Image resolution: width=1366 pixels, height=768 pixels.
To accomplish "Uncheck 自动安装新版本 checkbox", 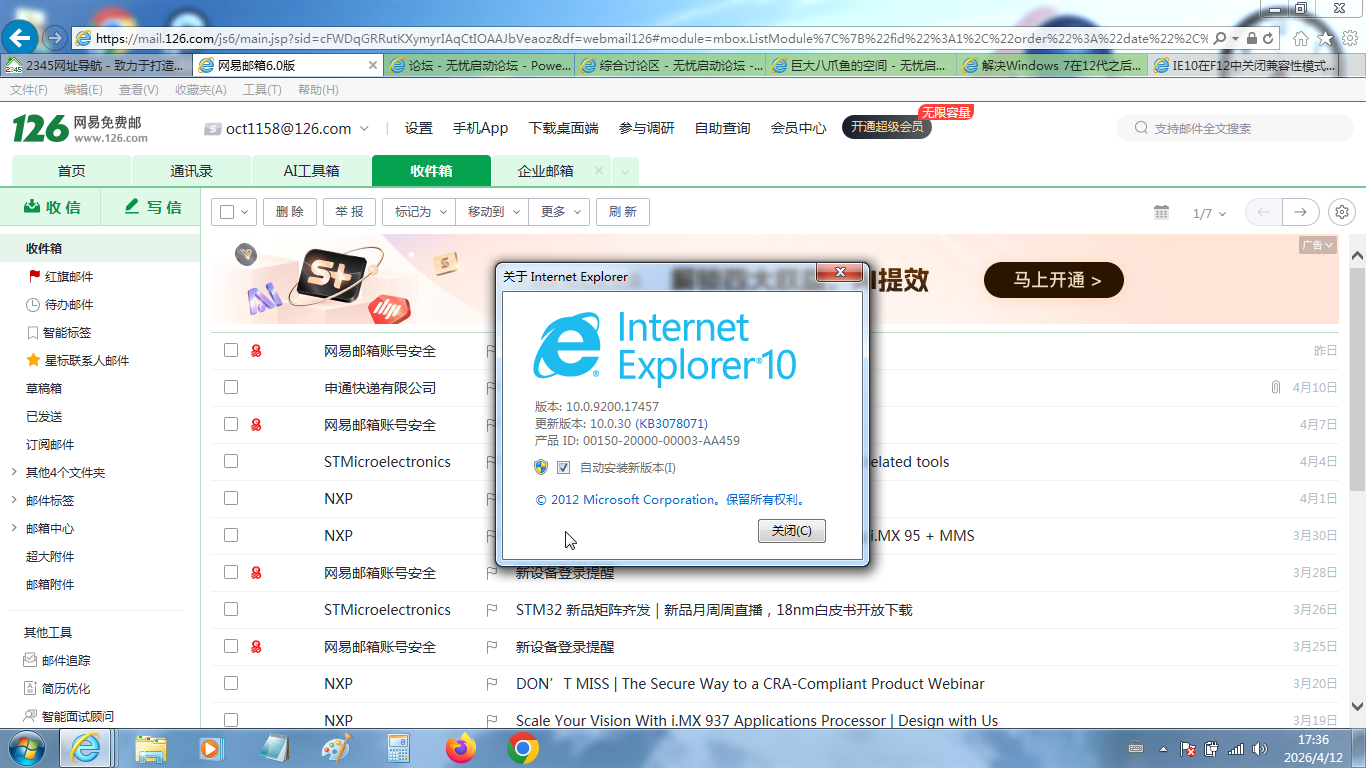I will tap(563, 468).
